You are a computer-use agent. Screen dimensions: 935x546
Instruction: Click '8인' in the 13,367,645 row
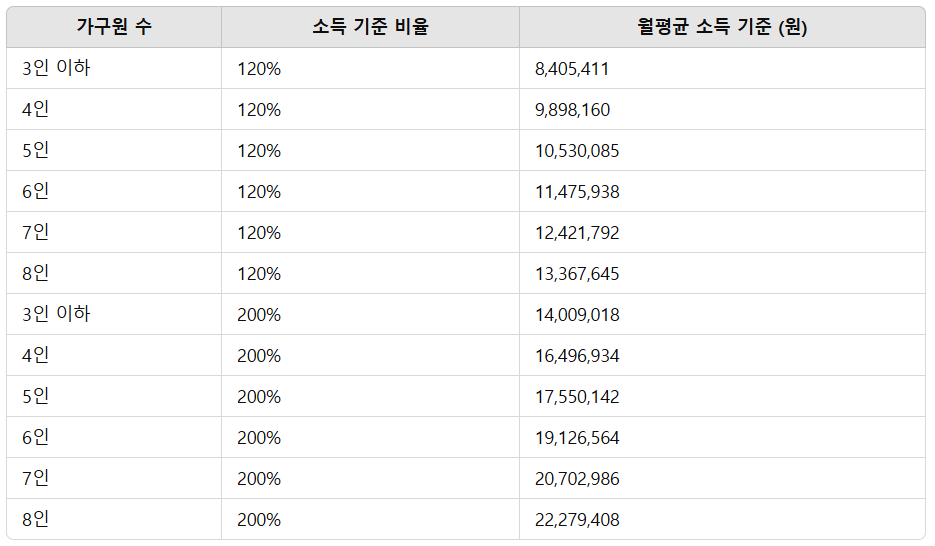[35, 273]
